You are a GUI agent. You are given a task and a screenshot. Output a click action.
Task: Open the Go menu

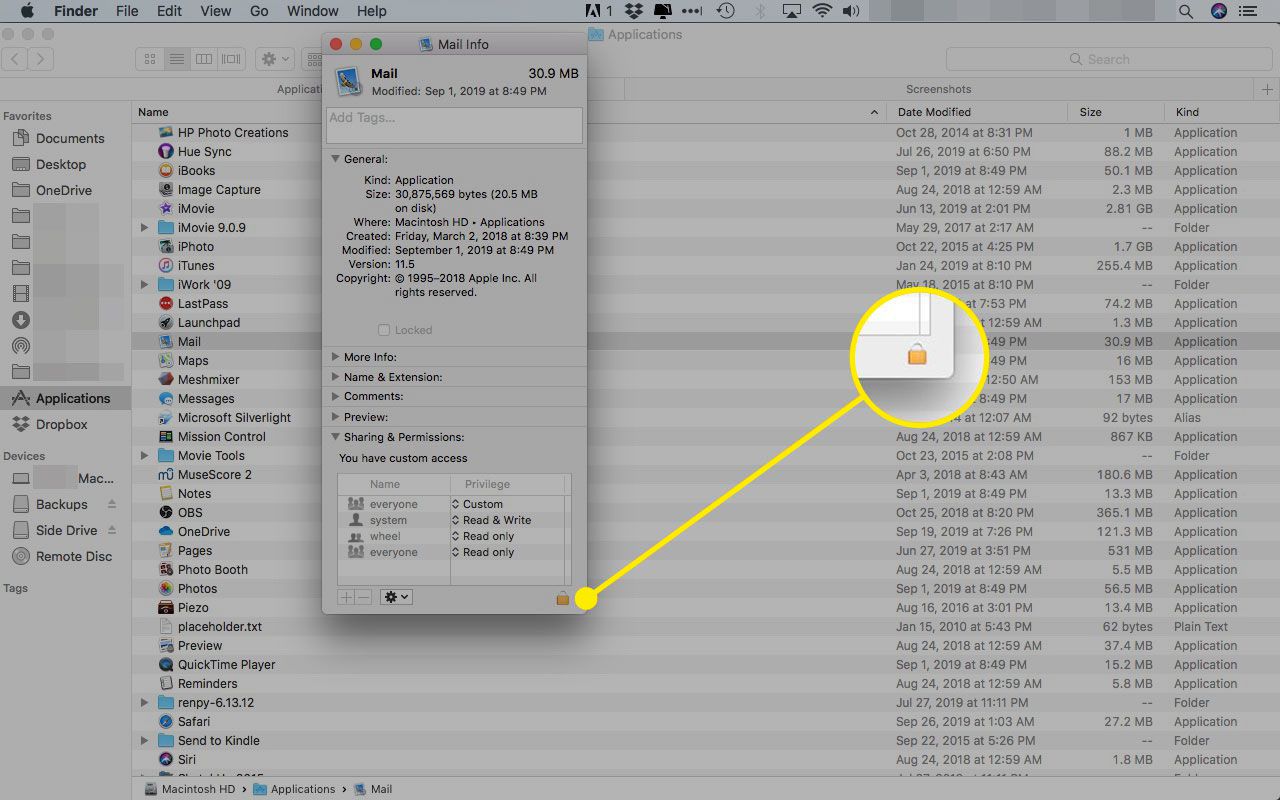[259, 11]
